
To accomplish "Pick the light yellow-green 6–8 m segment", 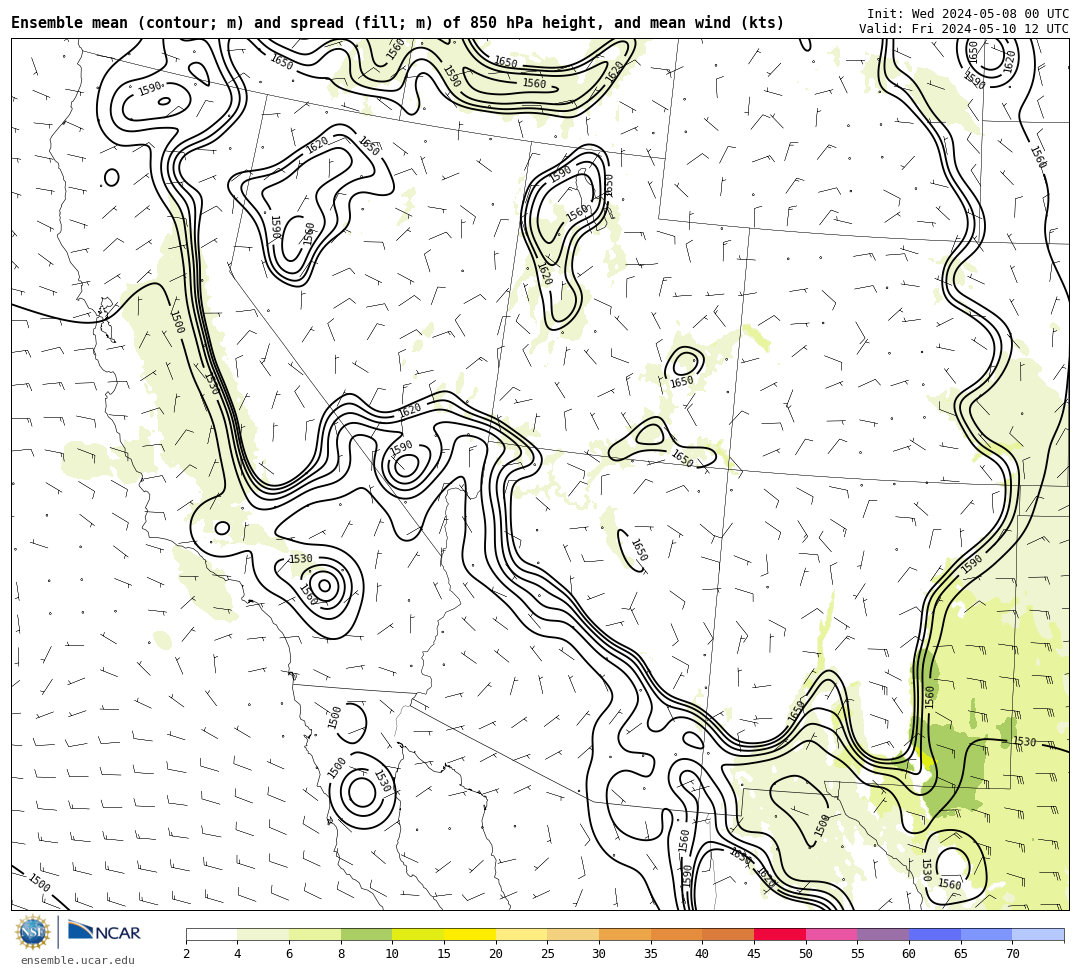I will 315,935.
